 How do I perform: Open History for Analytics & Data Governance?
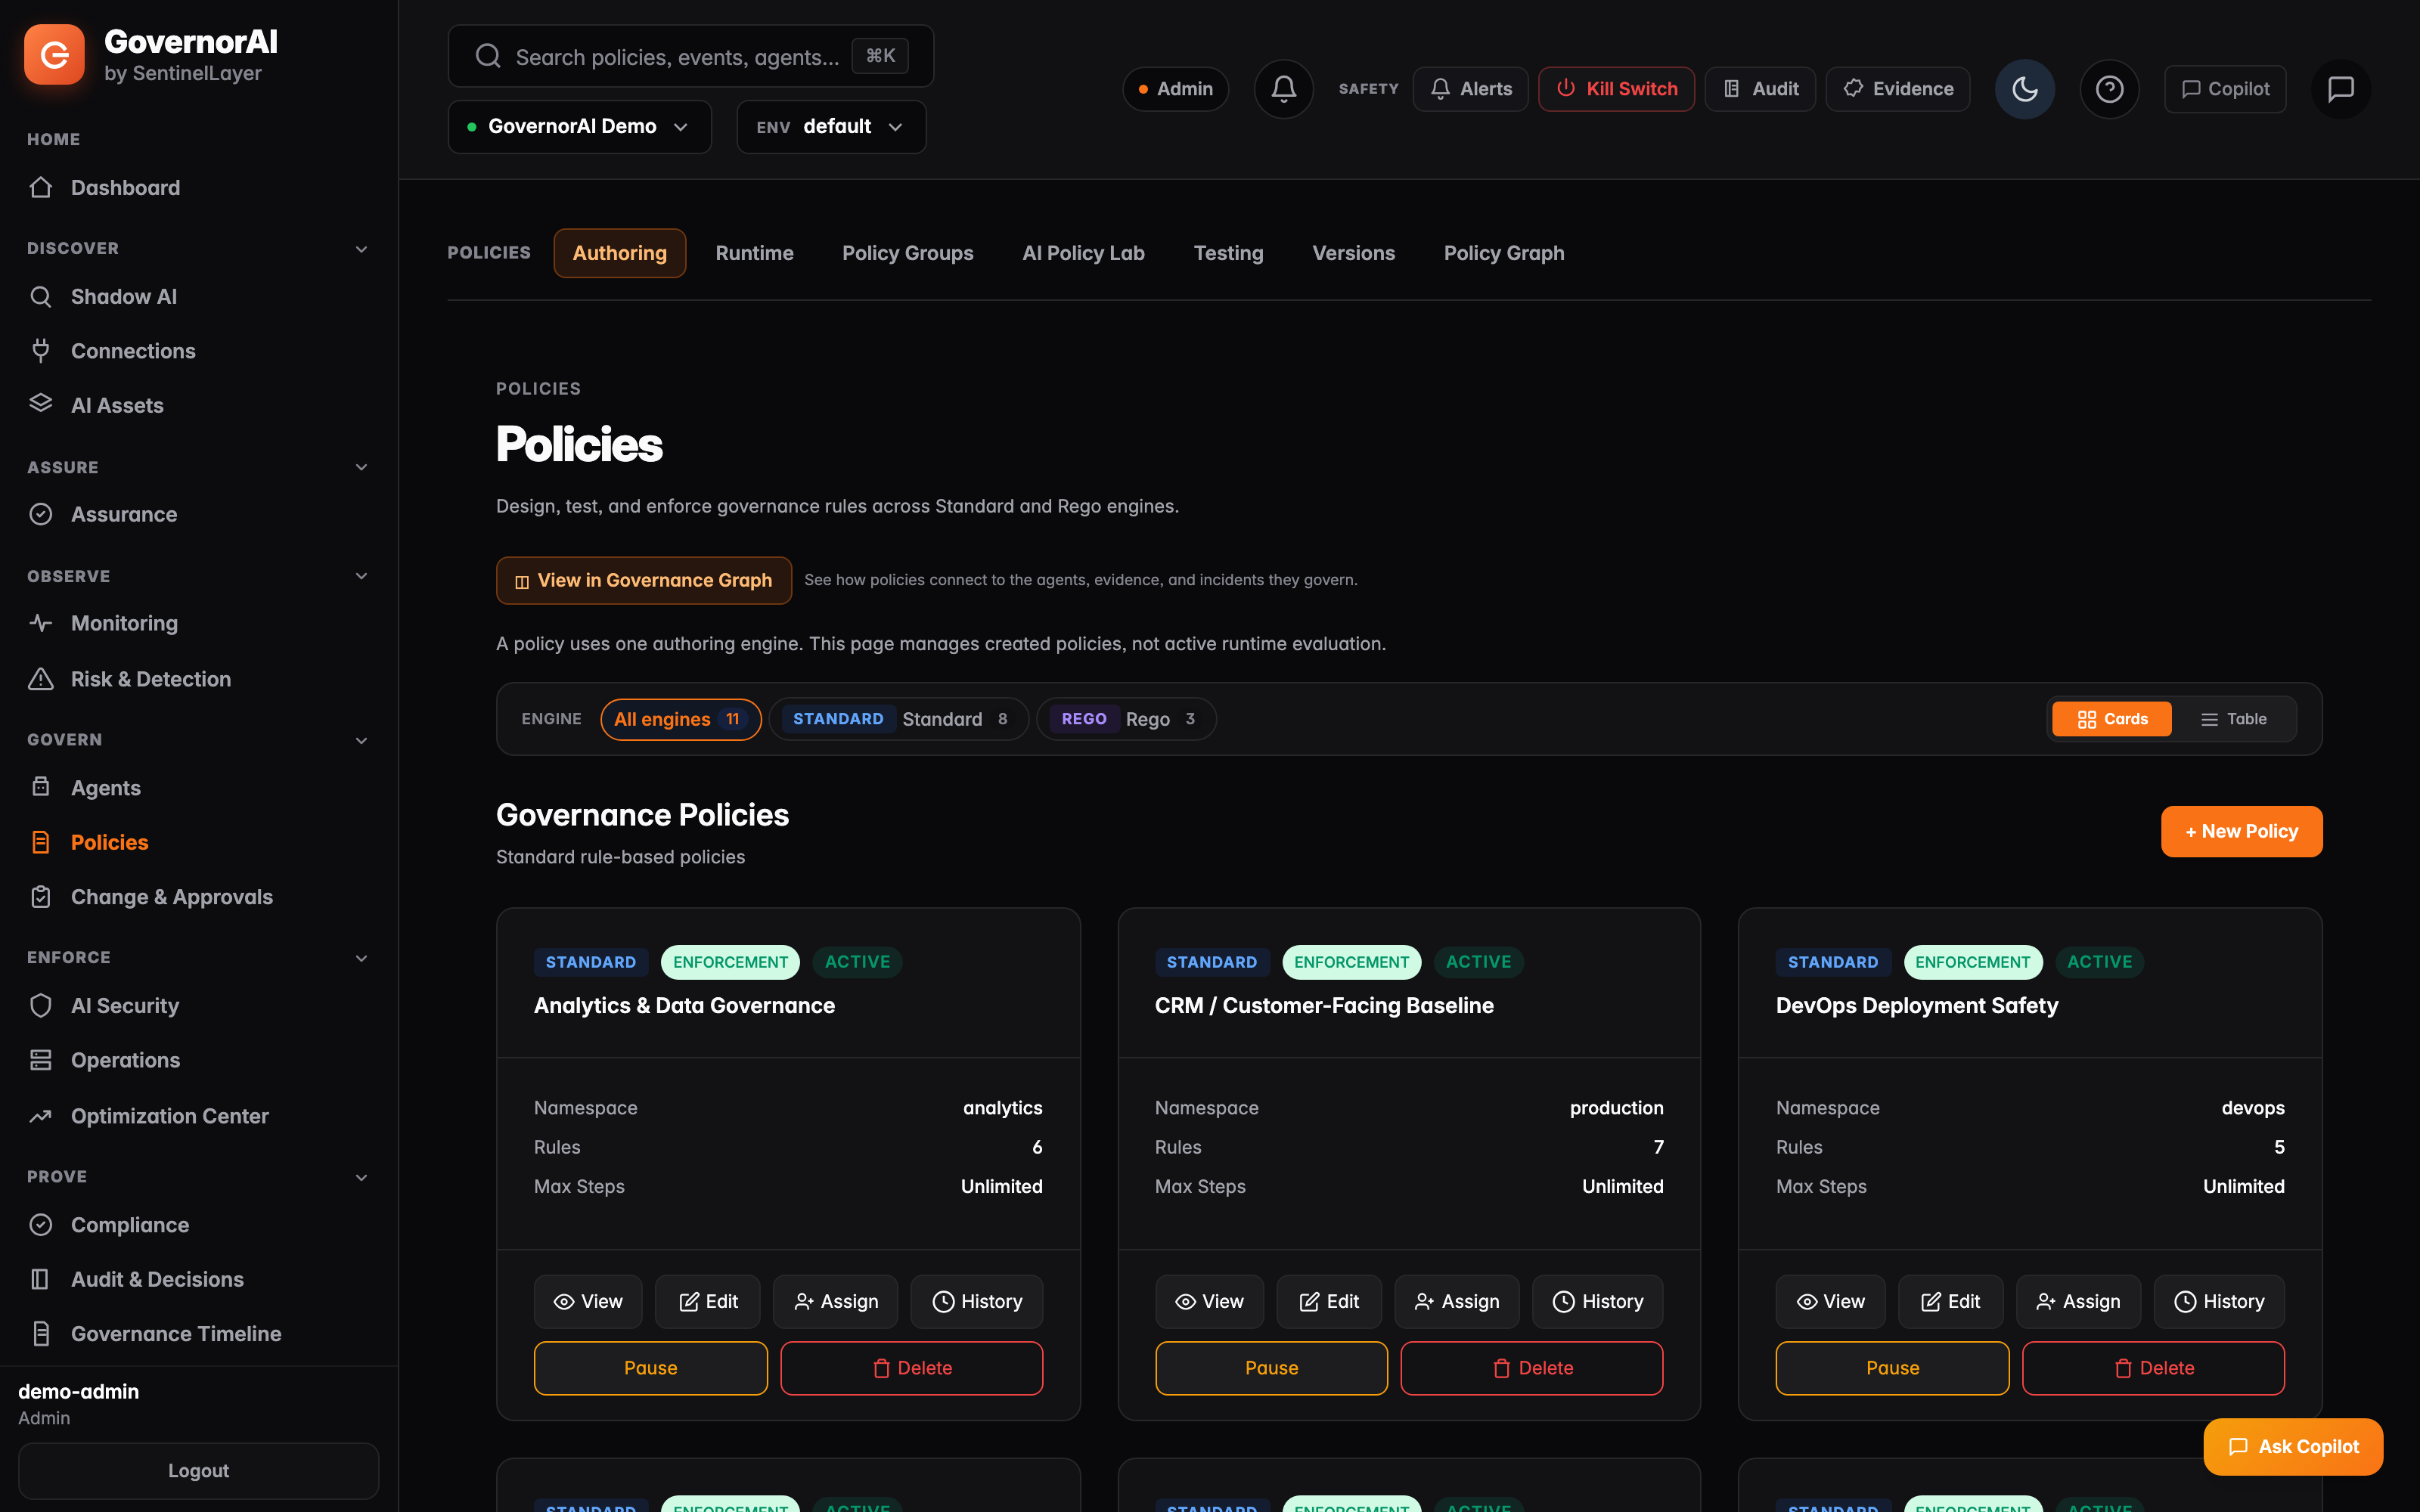(x=977, y=1301)
